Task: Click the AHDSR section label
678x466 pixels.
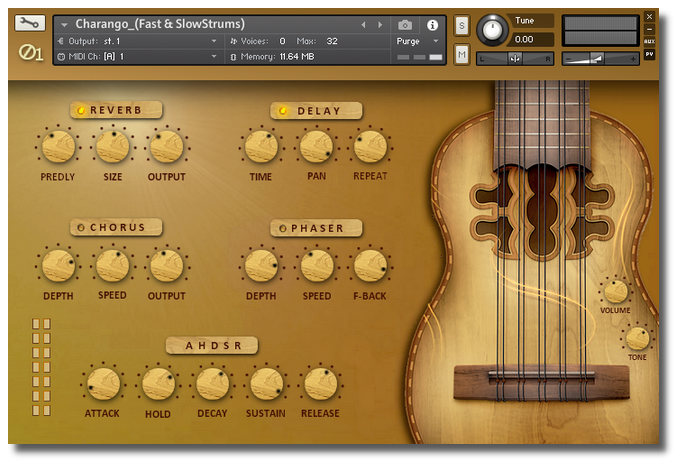Action: click(x=212, y=346)
